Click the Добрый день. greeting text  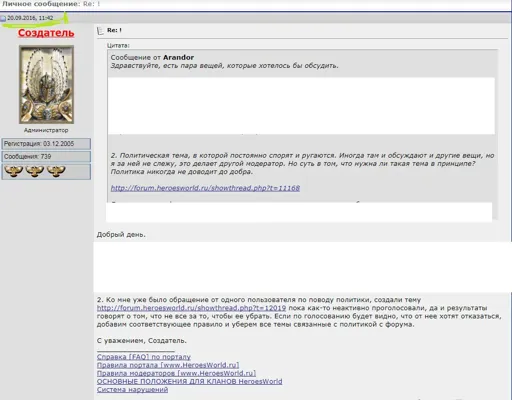click(121, 234)
